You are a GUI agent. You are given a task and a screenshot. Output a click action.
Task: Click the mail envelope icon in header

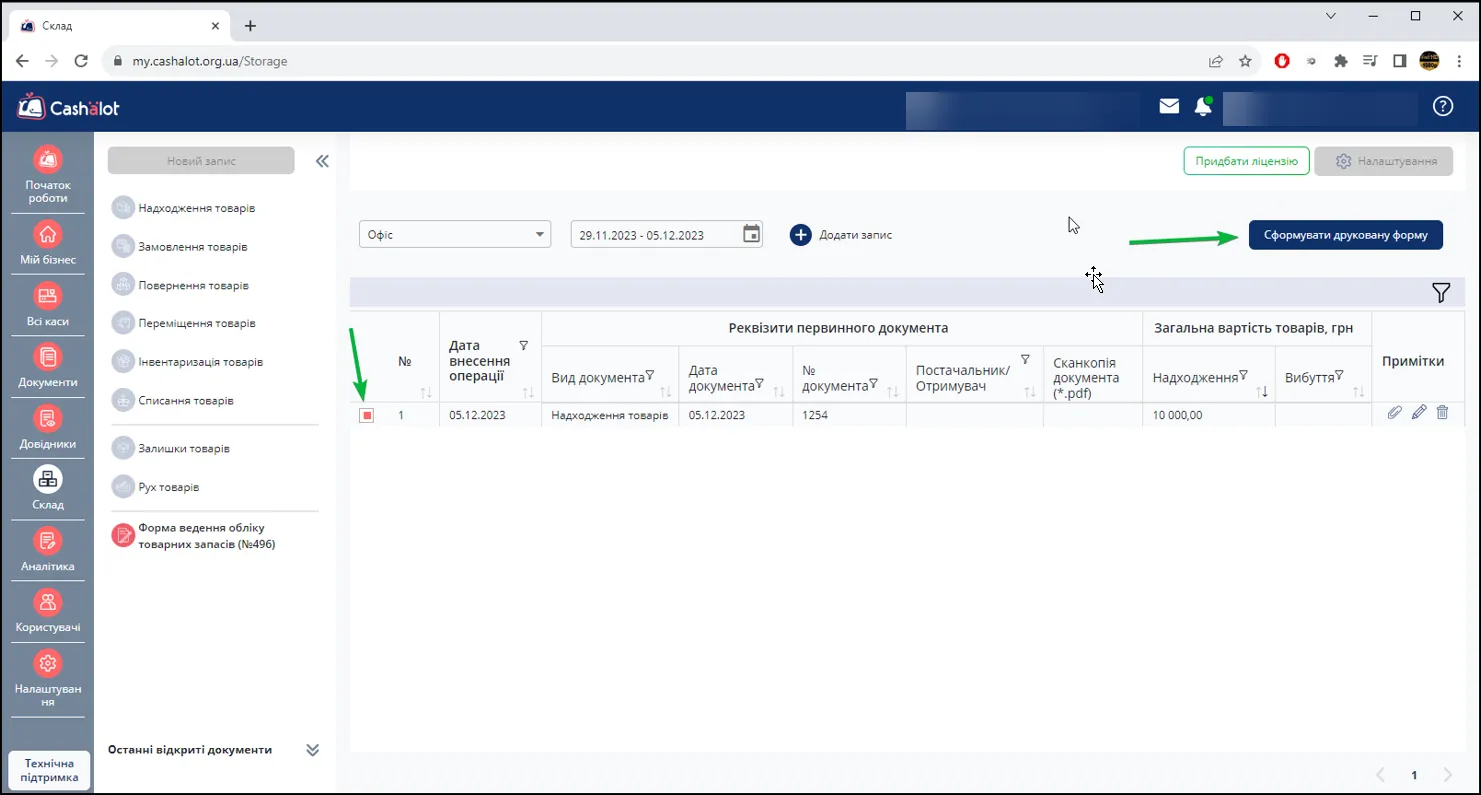(x=1169, y=106)
